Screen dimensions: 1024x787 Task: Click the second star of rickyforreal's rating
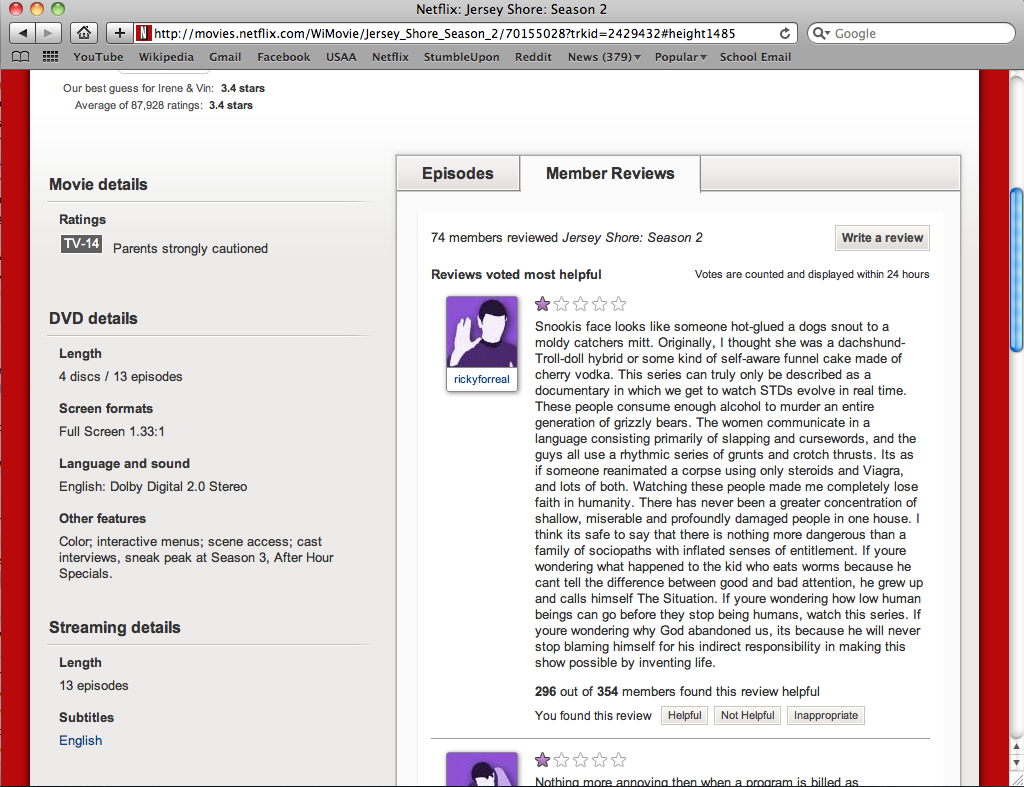click(561, 304)
